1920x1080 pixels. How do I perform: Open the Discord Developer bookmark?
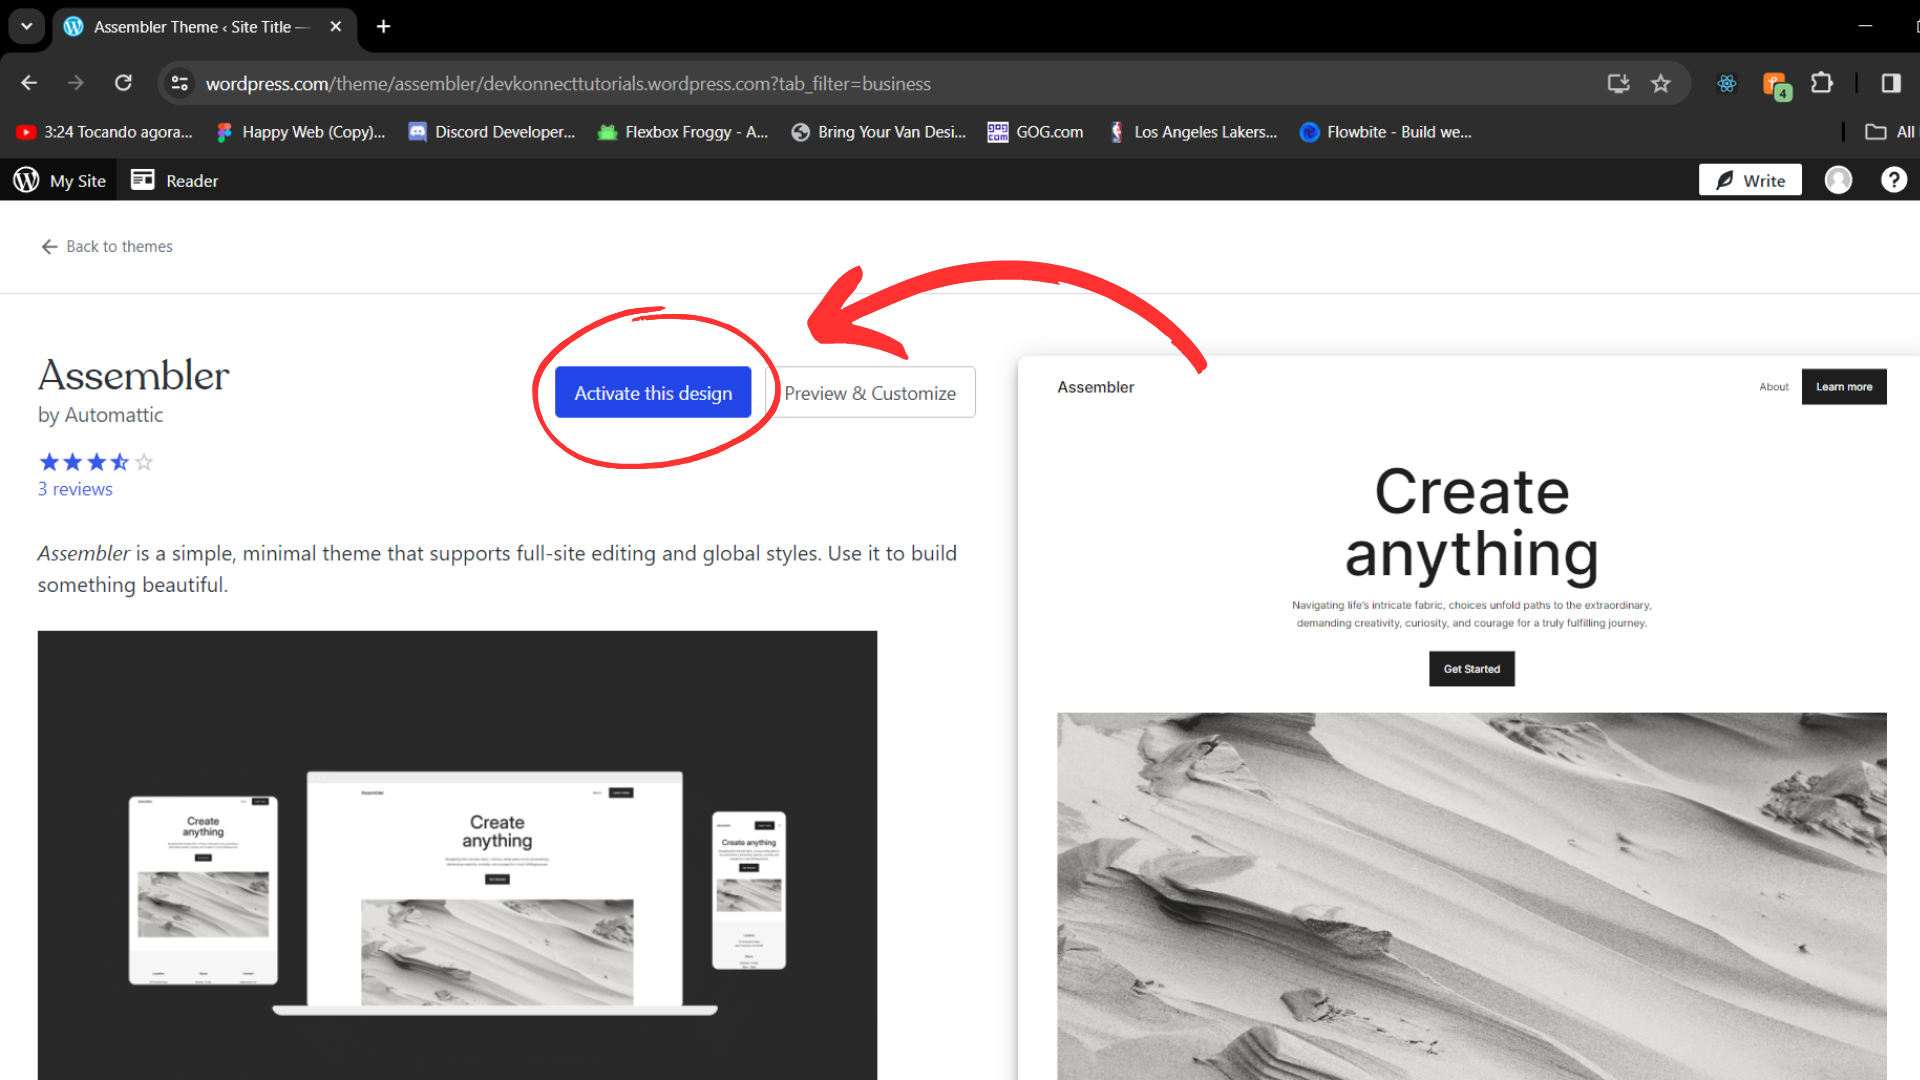pyautogui.click(x=492, y=132)
